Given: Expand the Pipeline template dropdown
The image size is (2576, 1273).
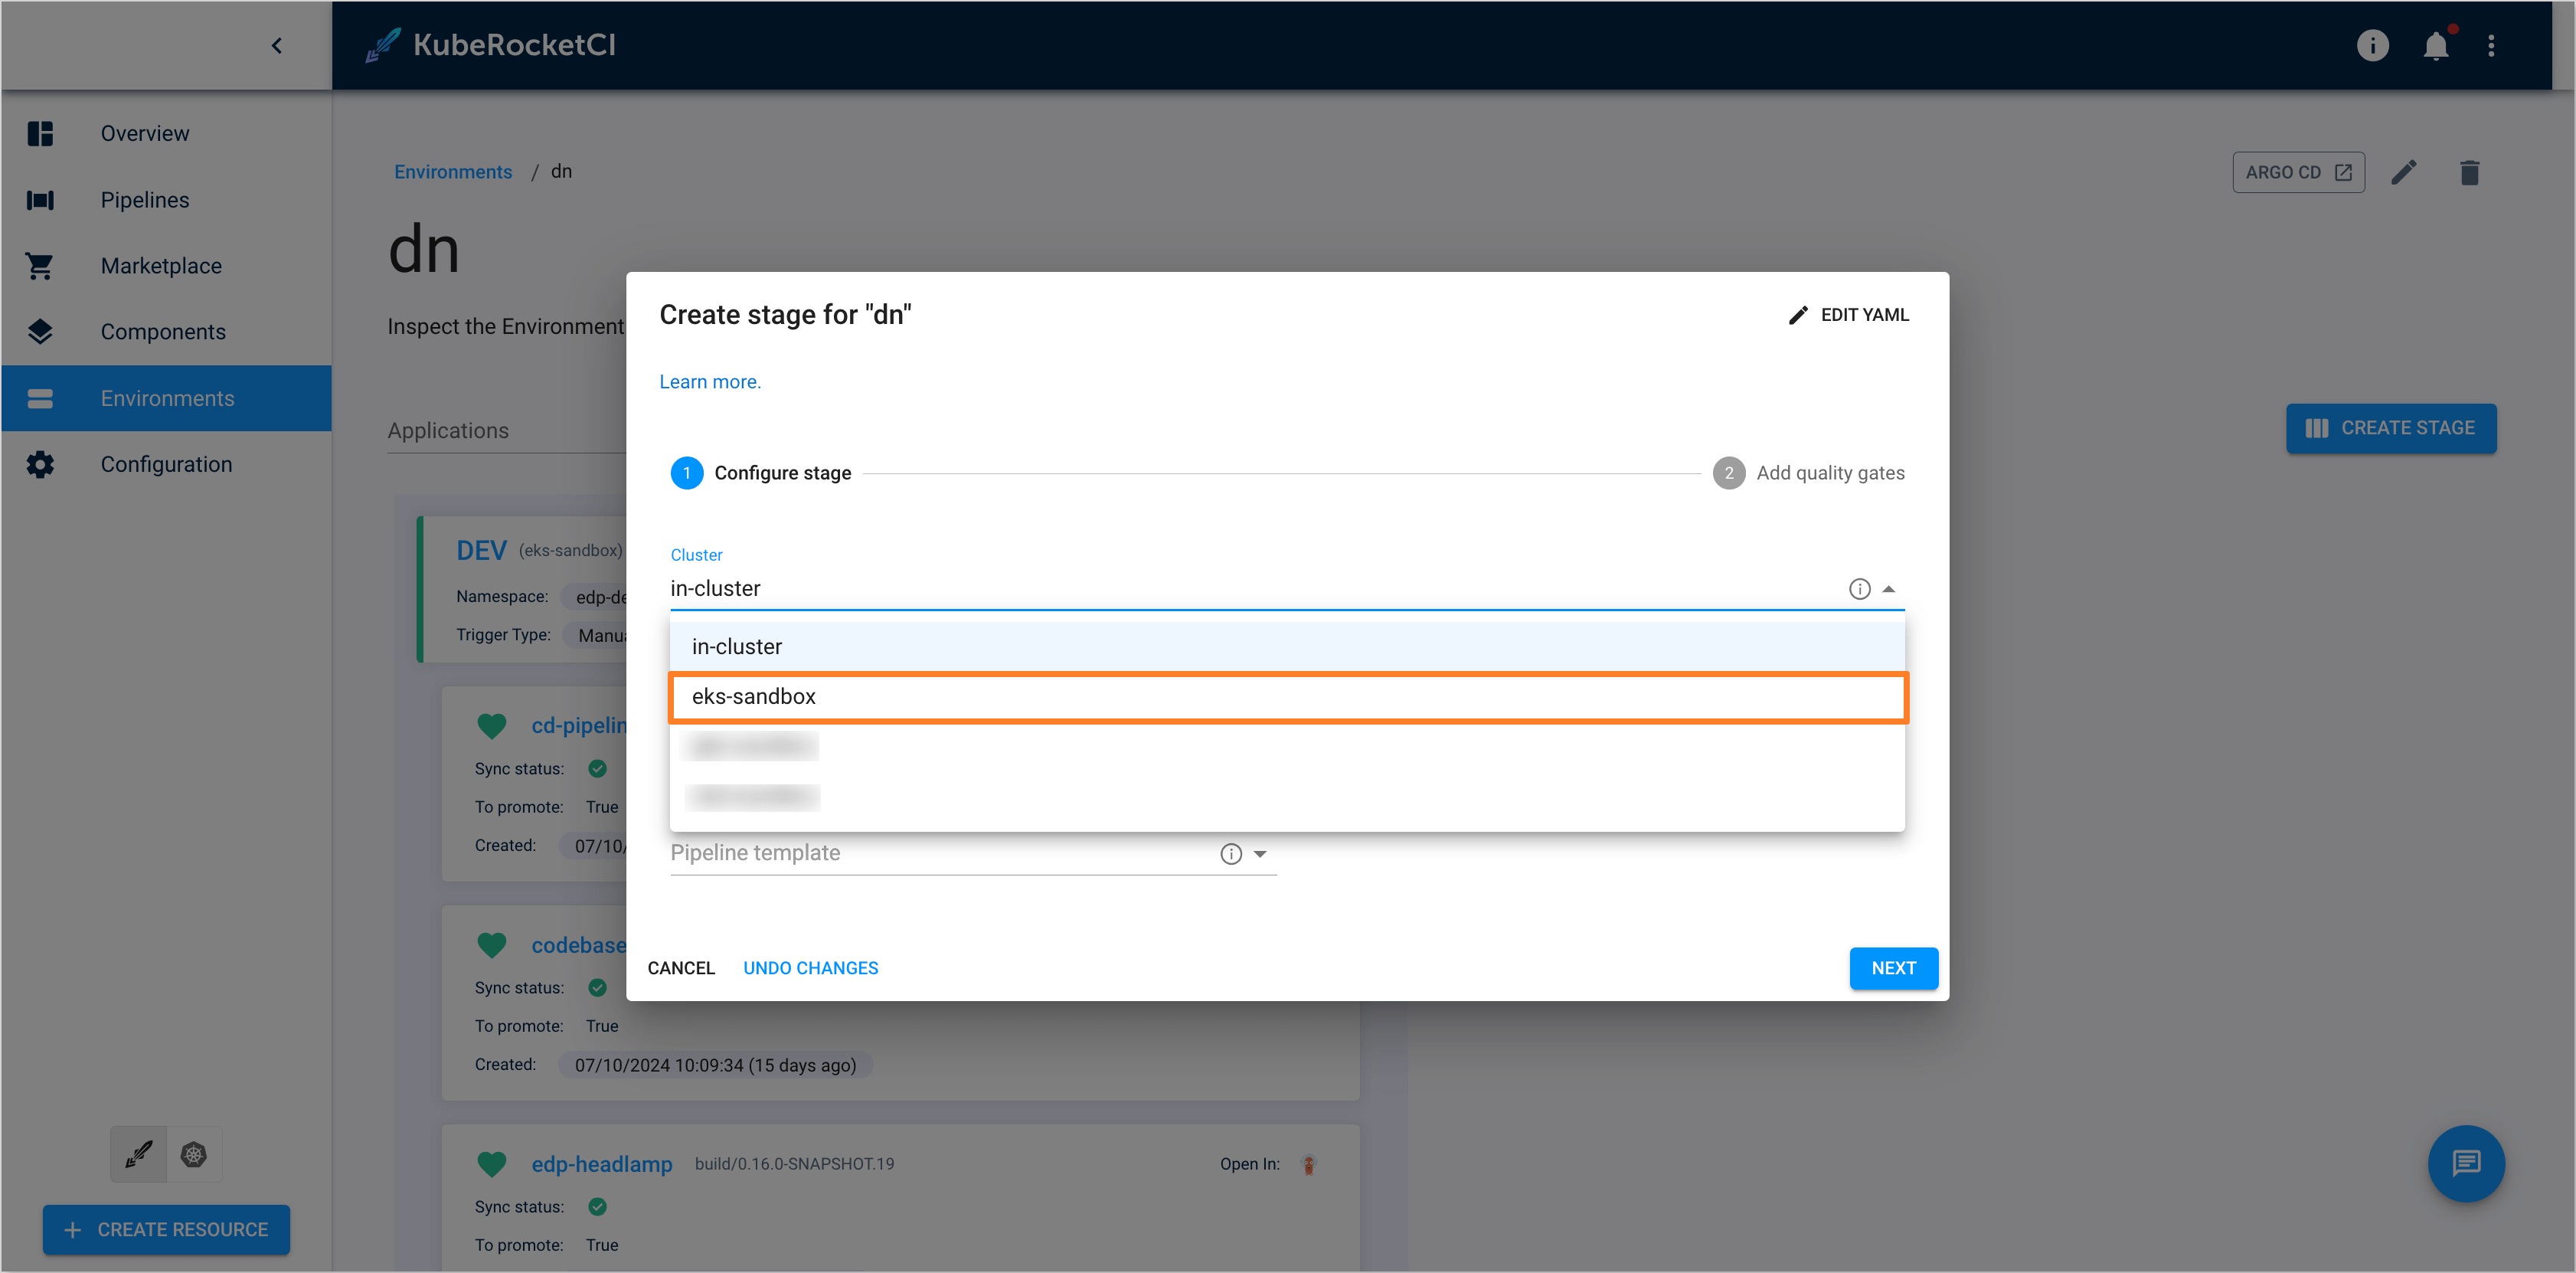Looking at the screenshot, I should (1265, 851).
